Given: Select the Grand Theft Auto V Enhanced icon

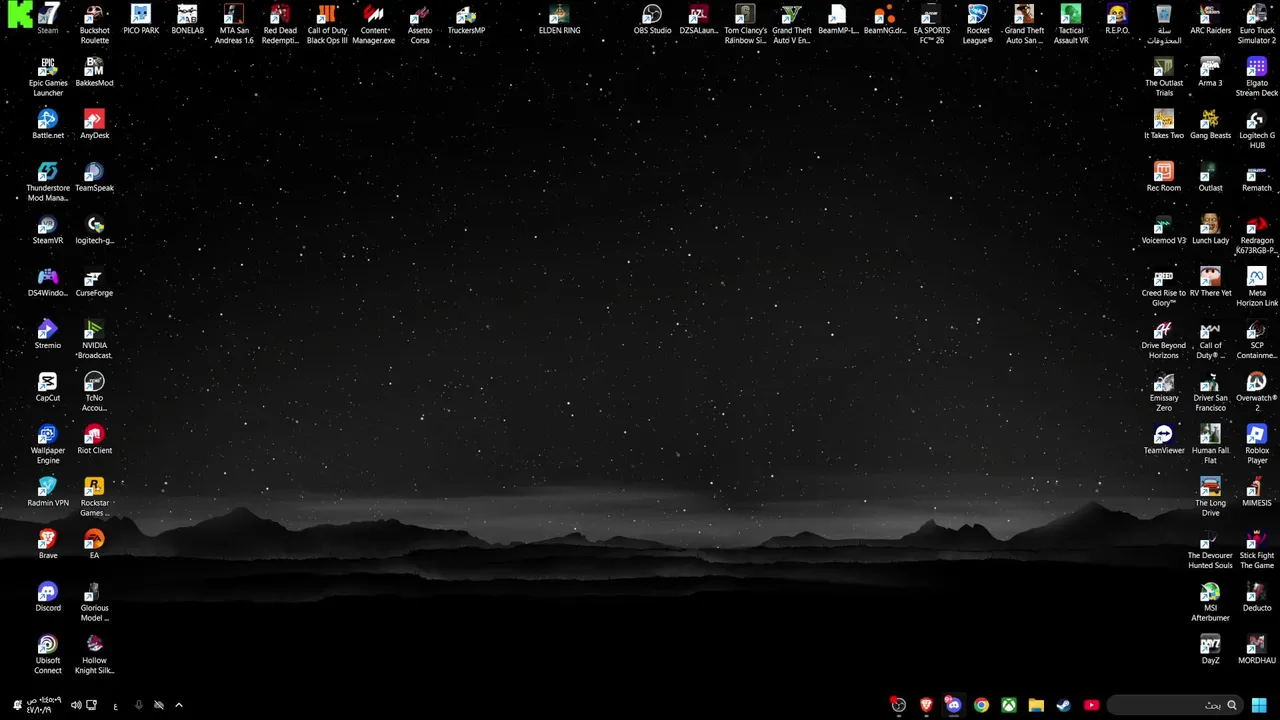Looking at the screenshot, I should point(792,24).
